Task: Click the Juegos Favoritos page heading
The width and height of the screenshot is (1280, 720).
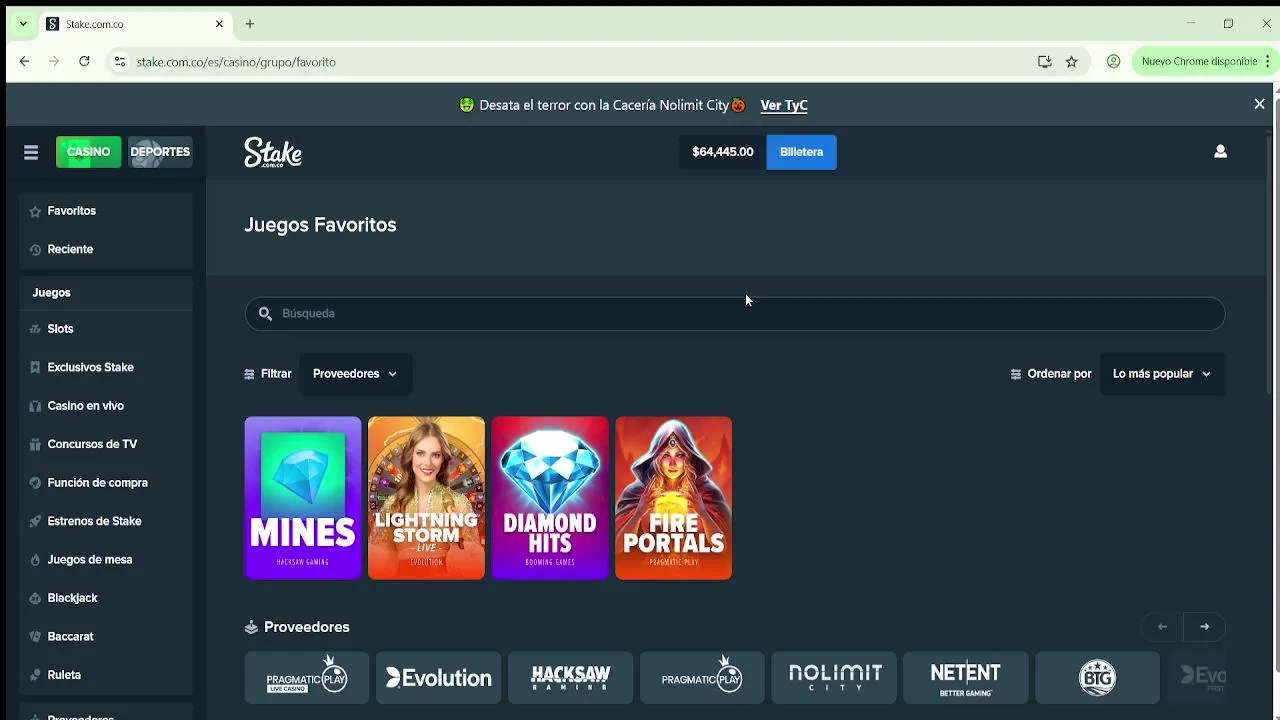Action: coord(320,225)
